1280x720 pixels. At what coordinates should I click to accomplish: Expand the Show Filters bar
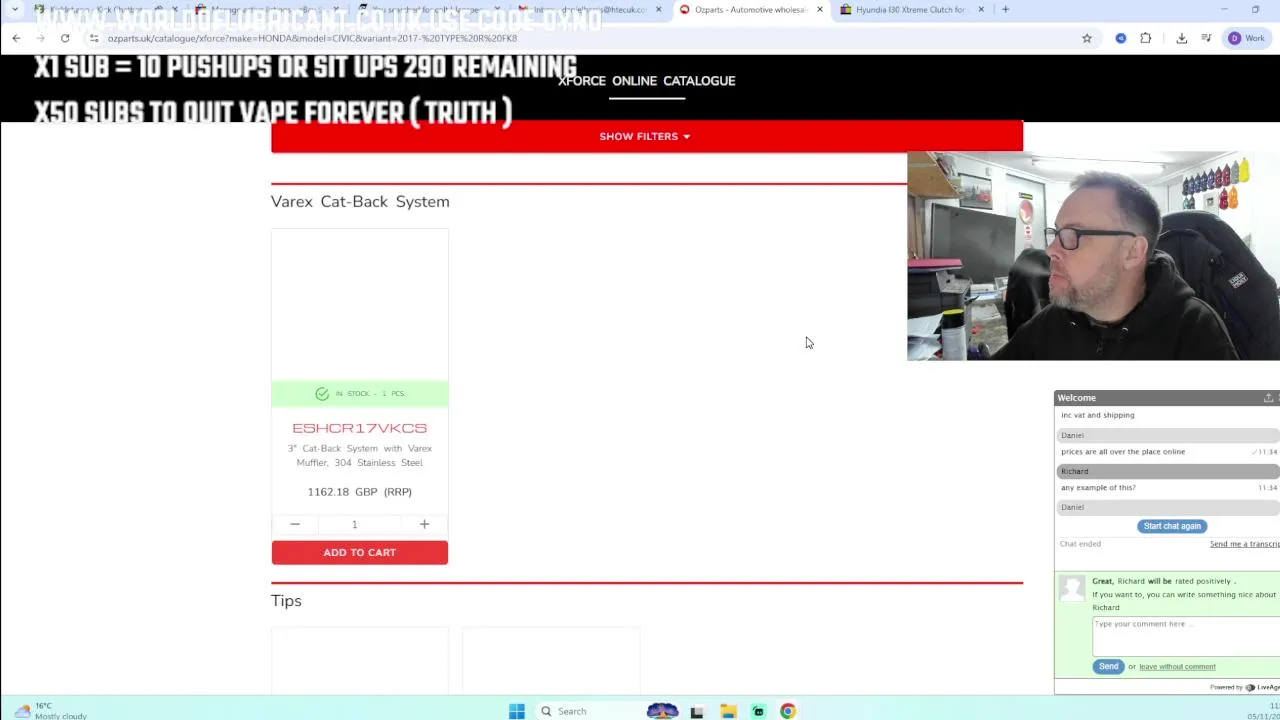(647, 136)
